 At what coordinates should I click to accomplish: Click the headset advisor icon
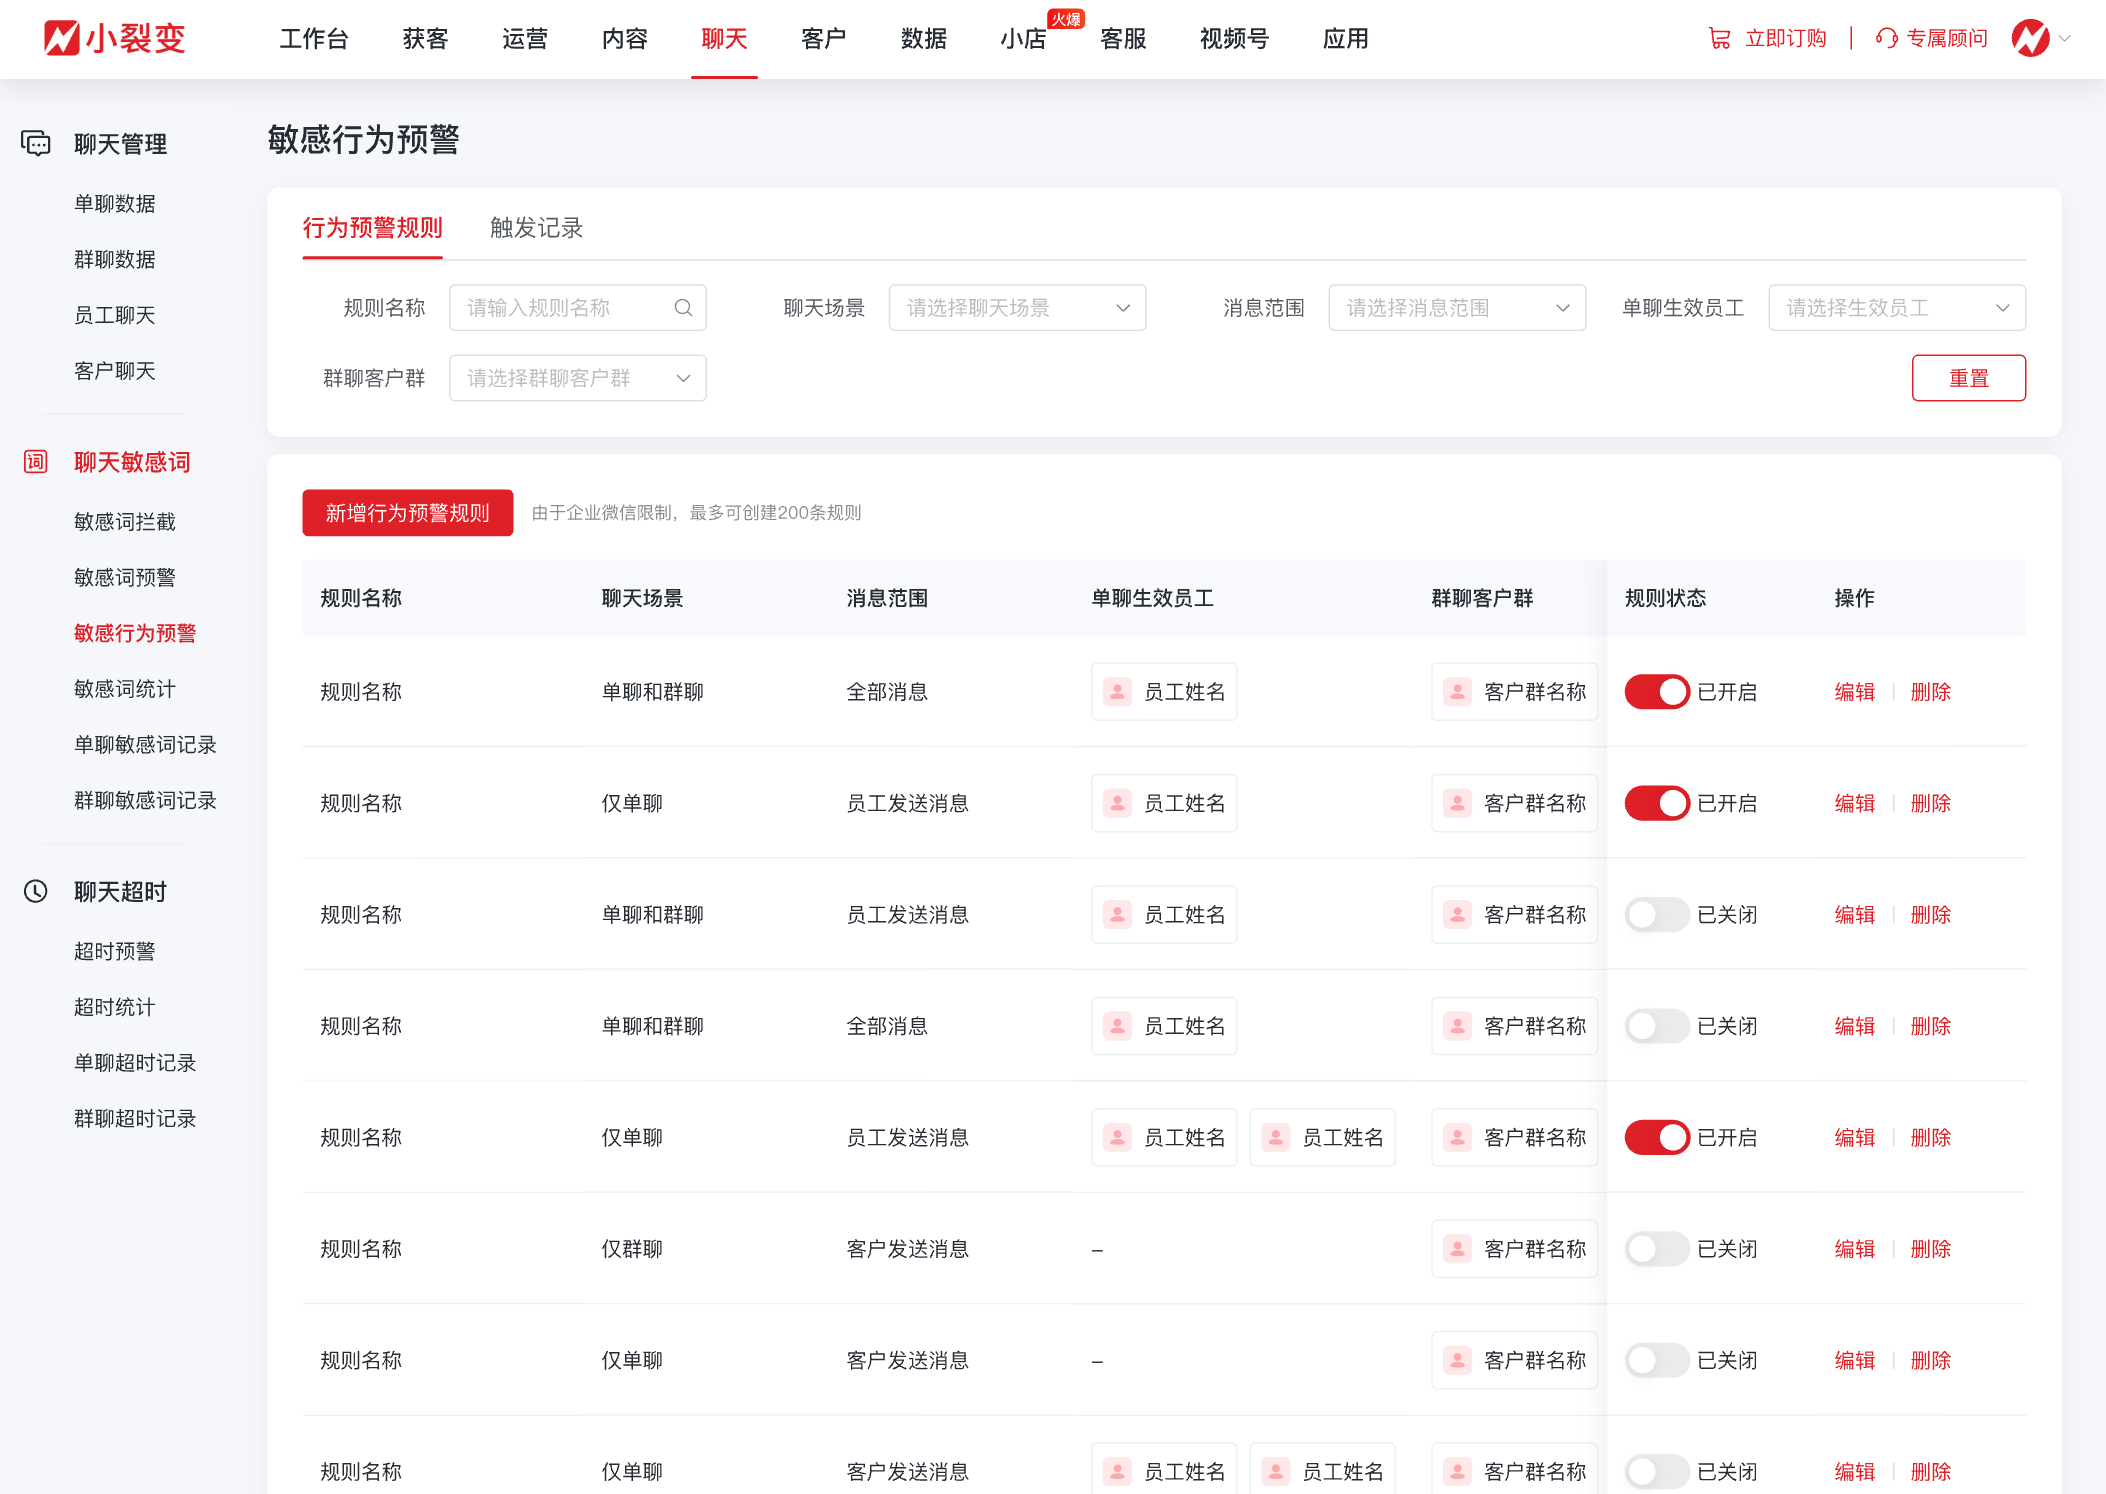click(x=1886, y=38)
